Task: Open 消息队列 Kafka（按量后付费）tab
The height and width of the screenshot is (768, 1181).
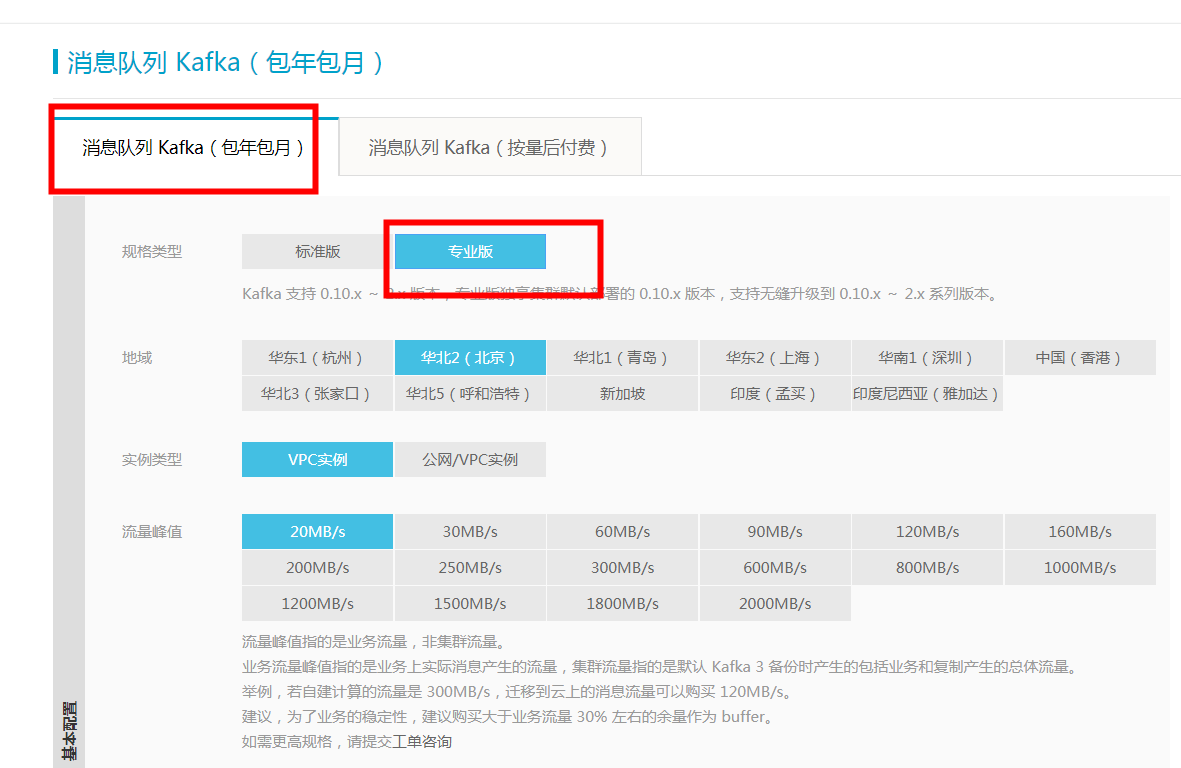Action: pyautogui.click(x=490, y=147)
